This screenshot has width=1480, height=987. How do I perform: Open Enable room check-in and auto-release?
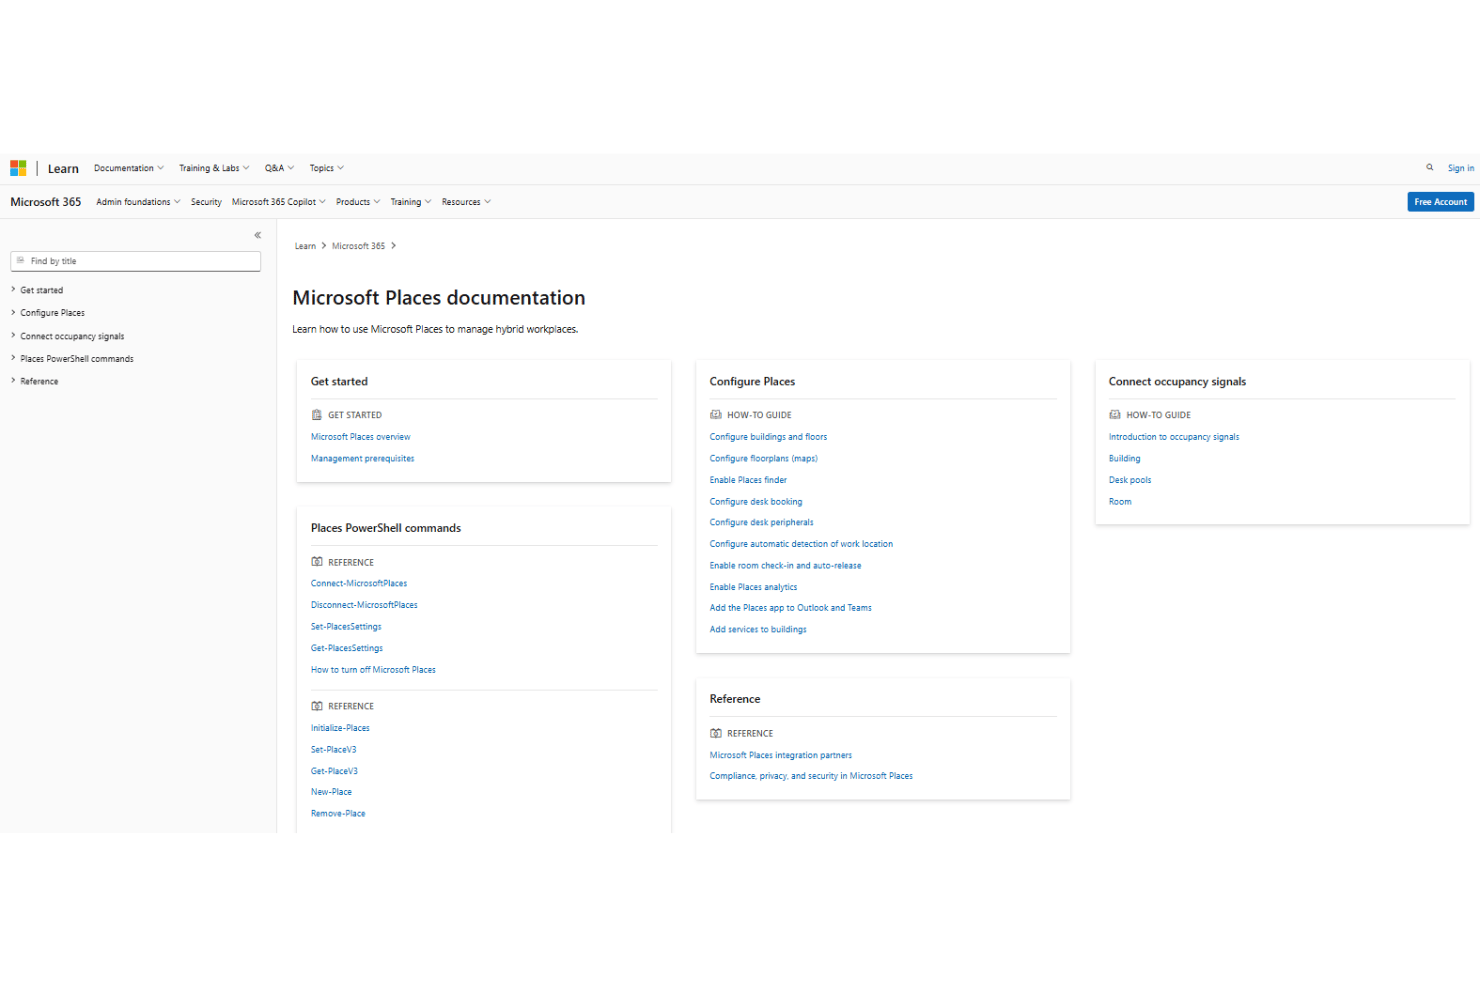point(785,566)
